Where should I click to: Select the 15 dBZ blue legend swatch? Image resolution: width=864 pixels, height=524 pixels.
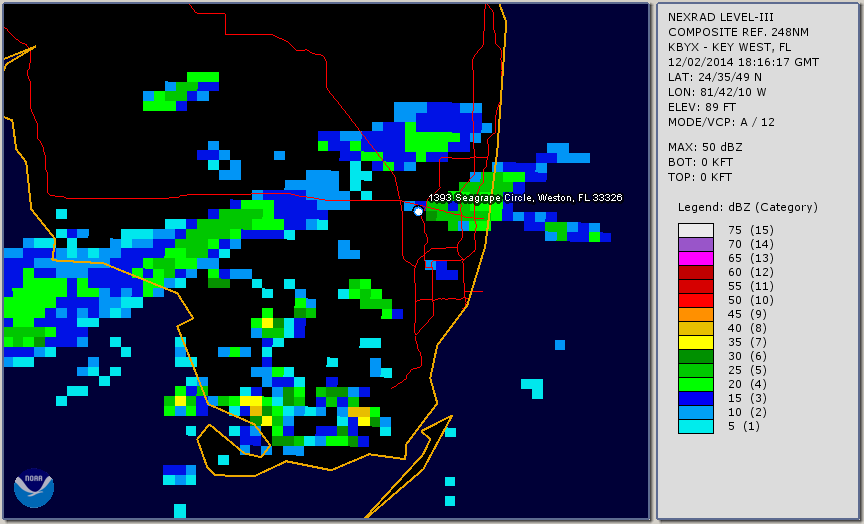click(696, 398)
